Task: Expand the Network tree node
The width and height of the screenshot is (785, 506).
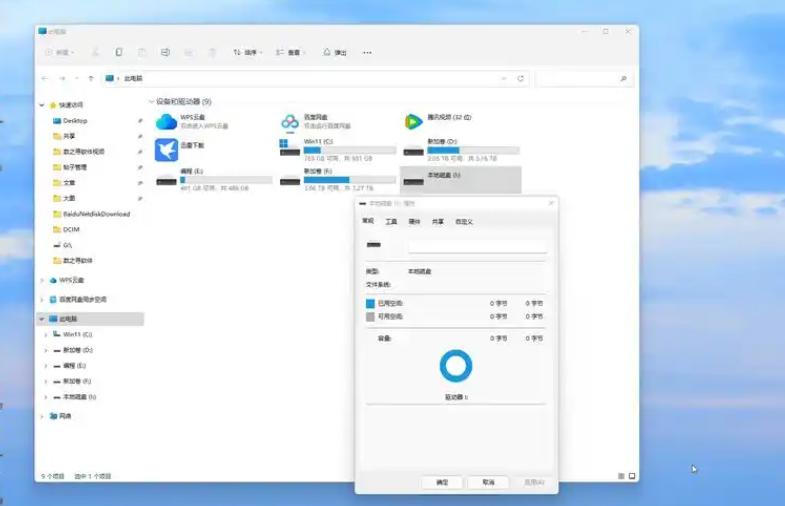Action: click(x=42, y=416)
